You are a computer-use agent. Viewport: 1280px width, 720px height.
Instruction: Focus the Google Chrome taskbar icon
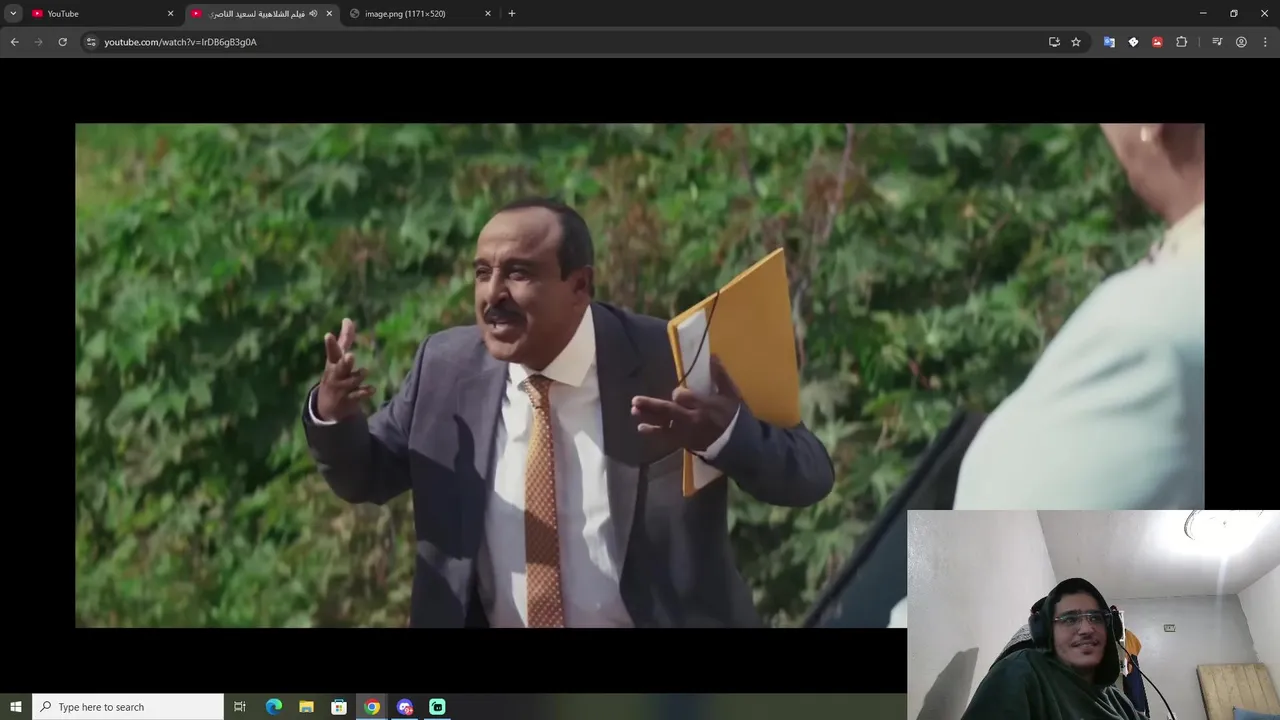(x=372, y=707)
